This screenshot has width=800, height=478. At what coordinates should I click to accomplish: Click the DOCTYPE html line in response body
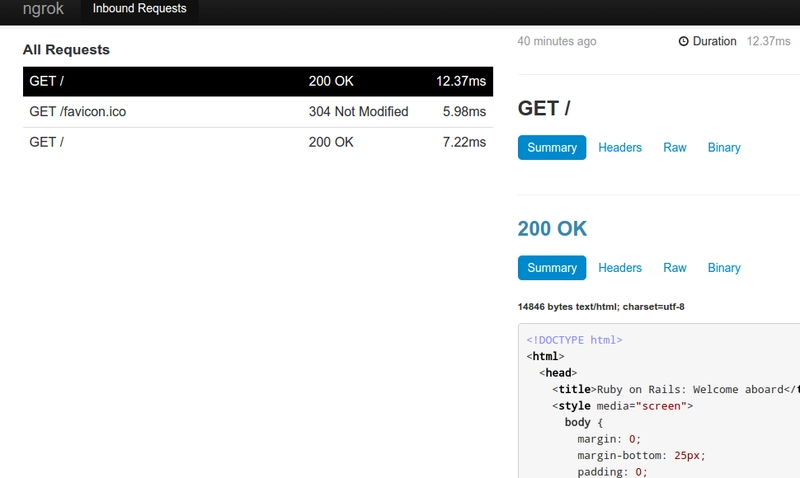point(574,340)
